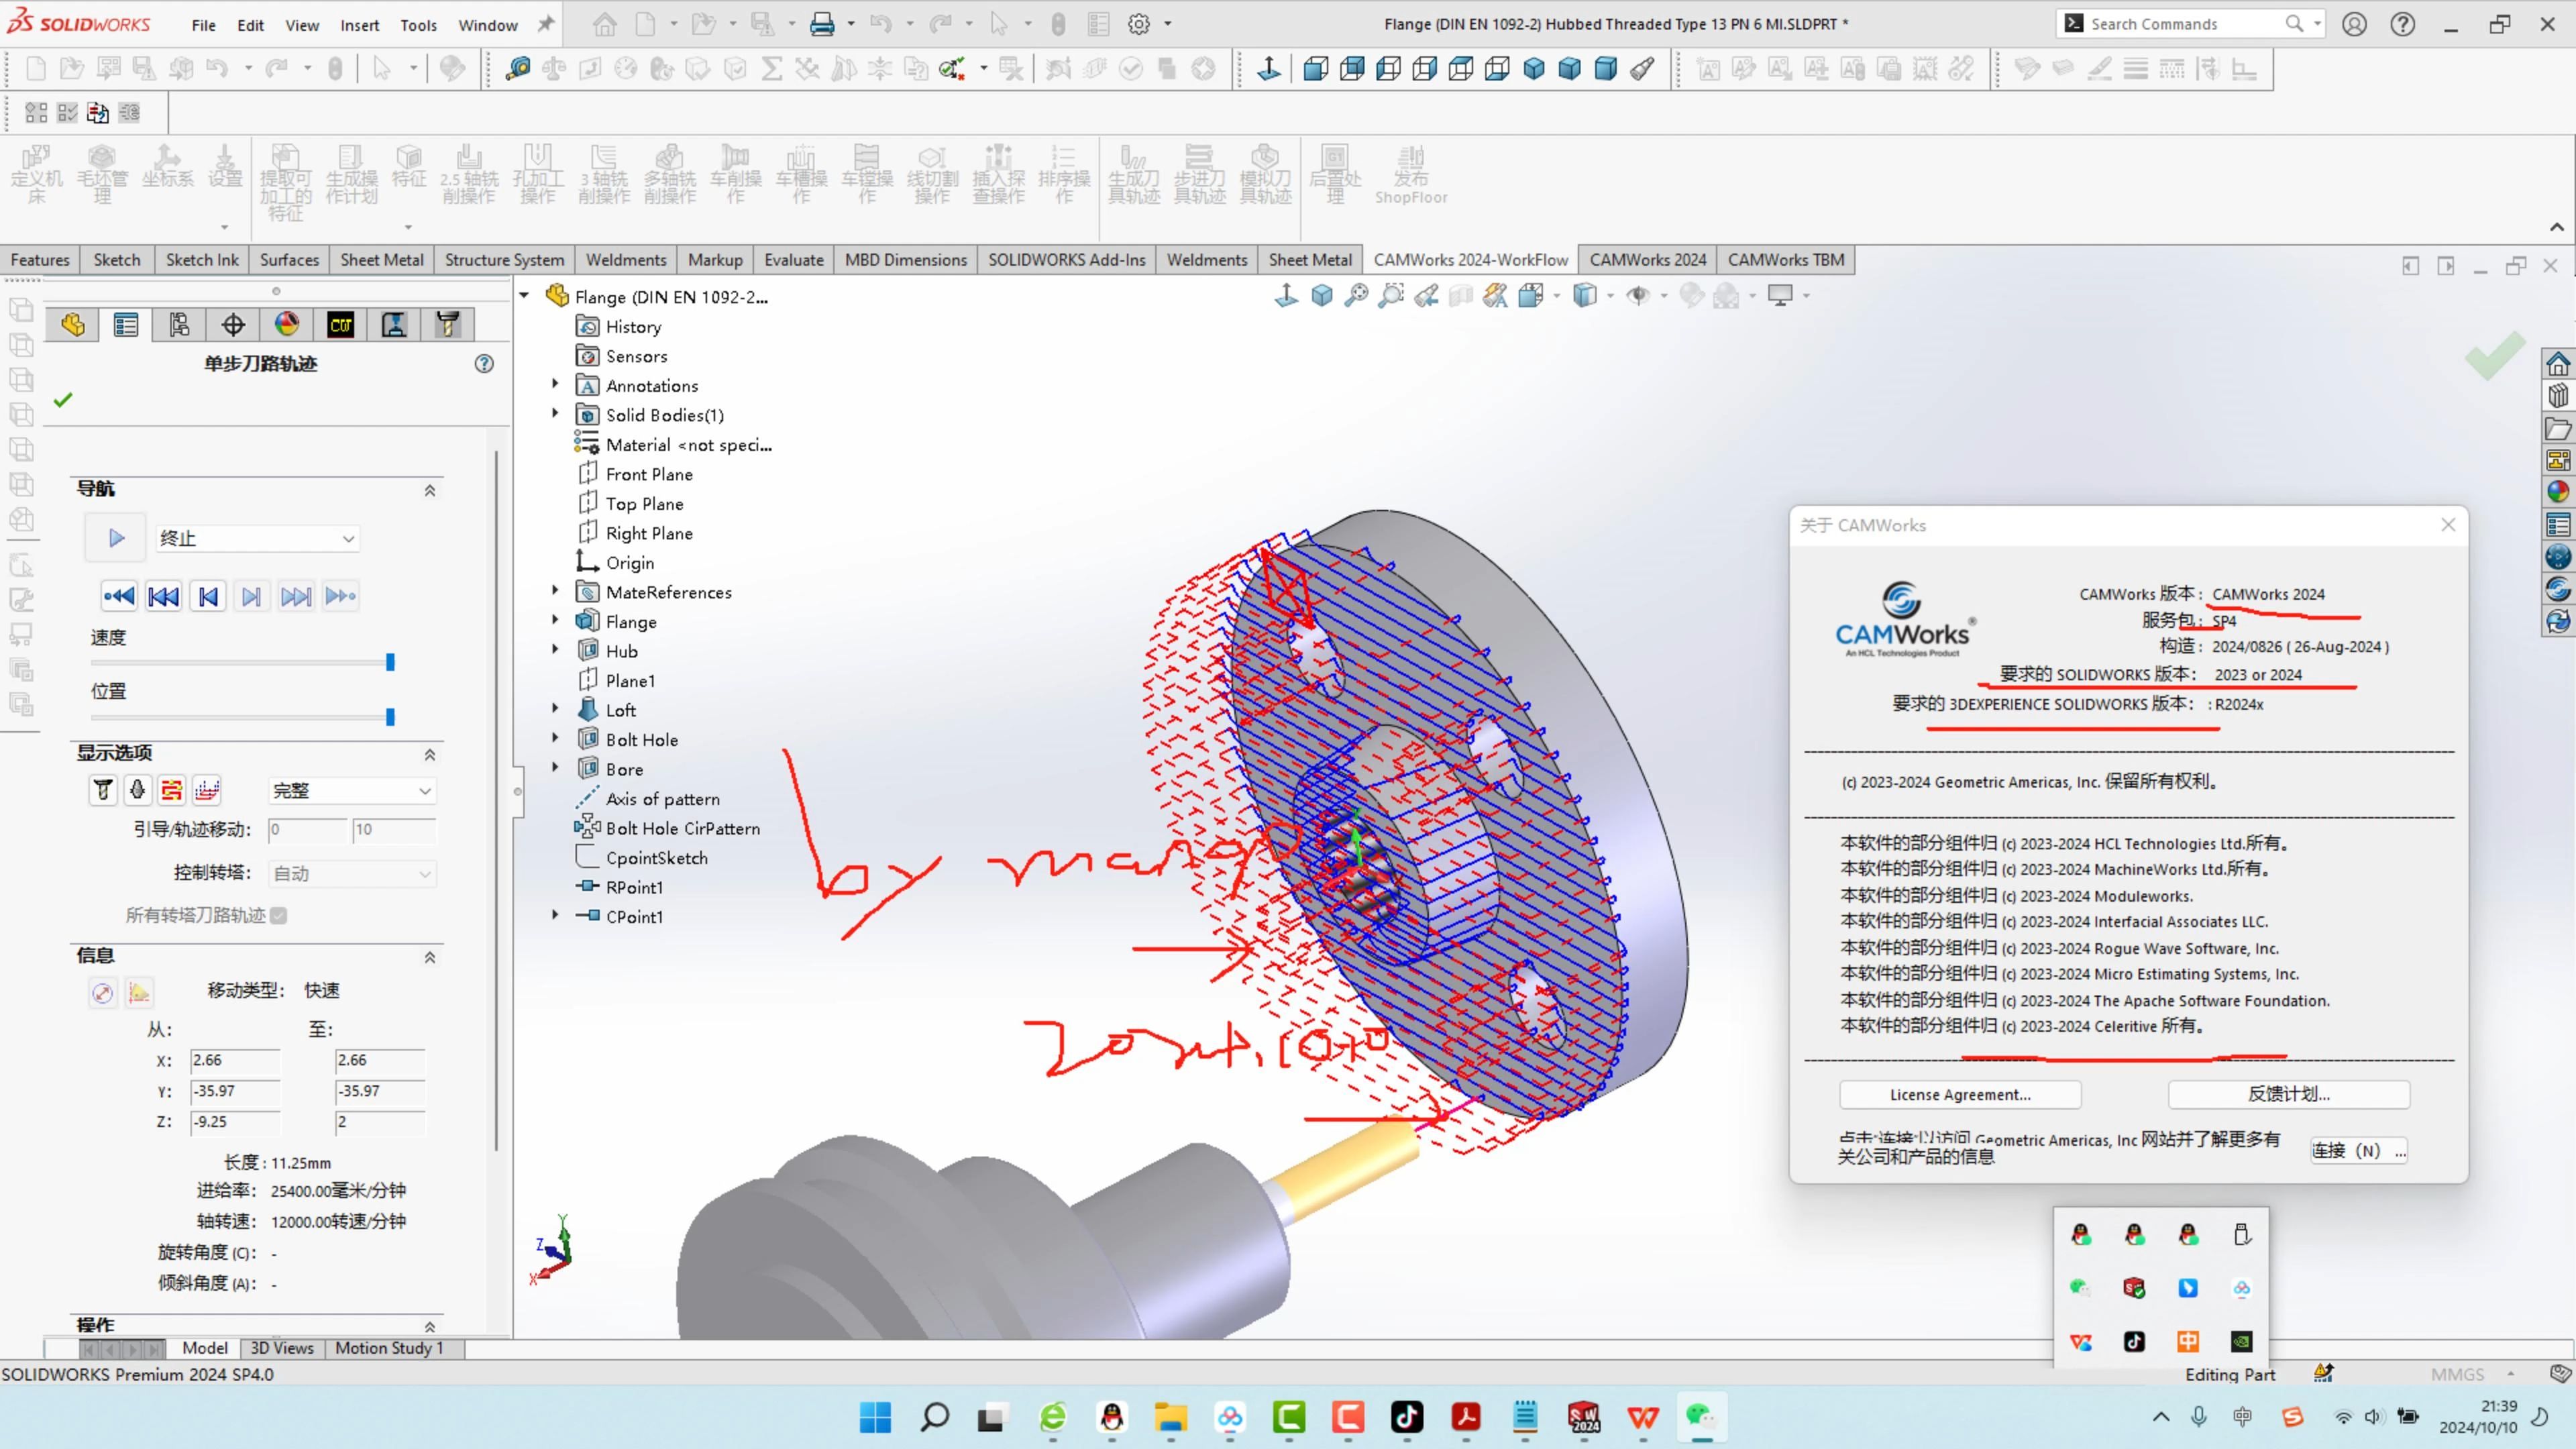The image size is (2576, 1449).
Task: Collapse the 信息 section
Action: [430, 957]
